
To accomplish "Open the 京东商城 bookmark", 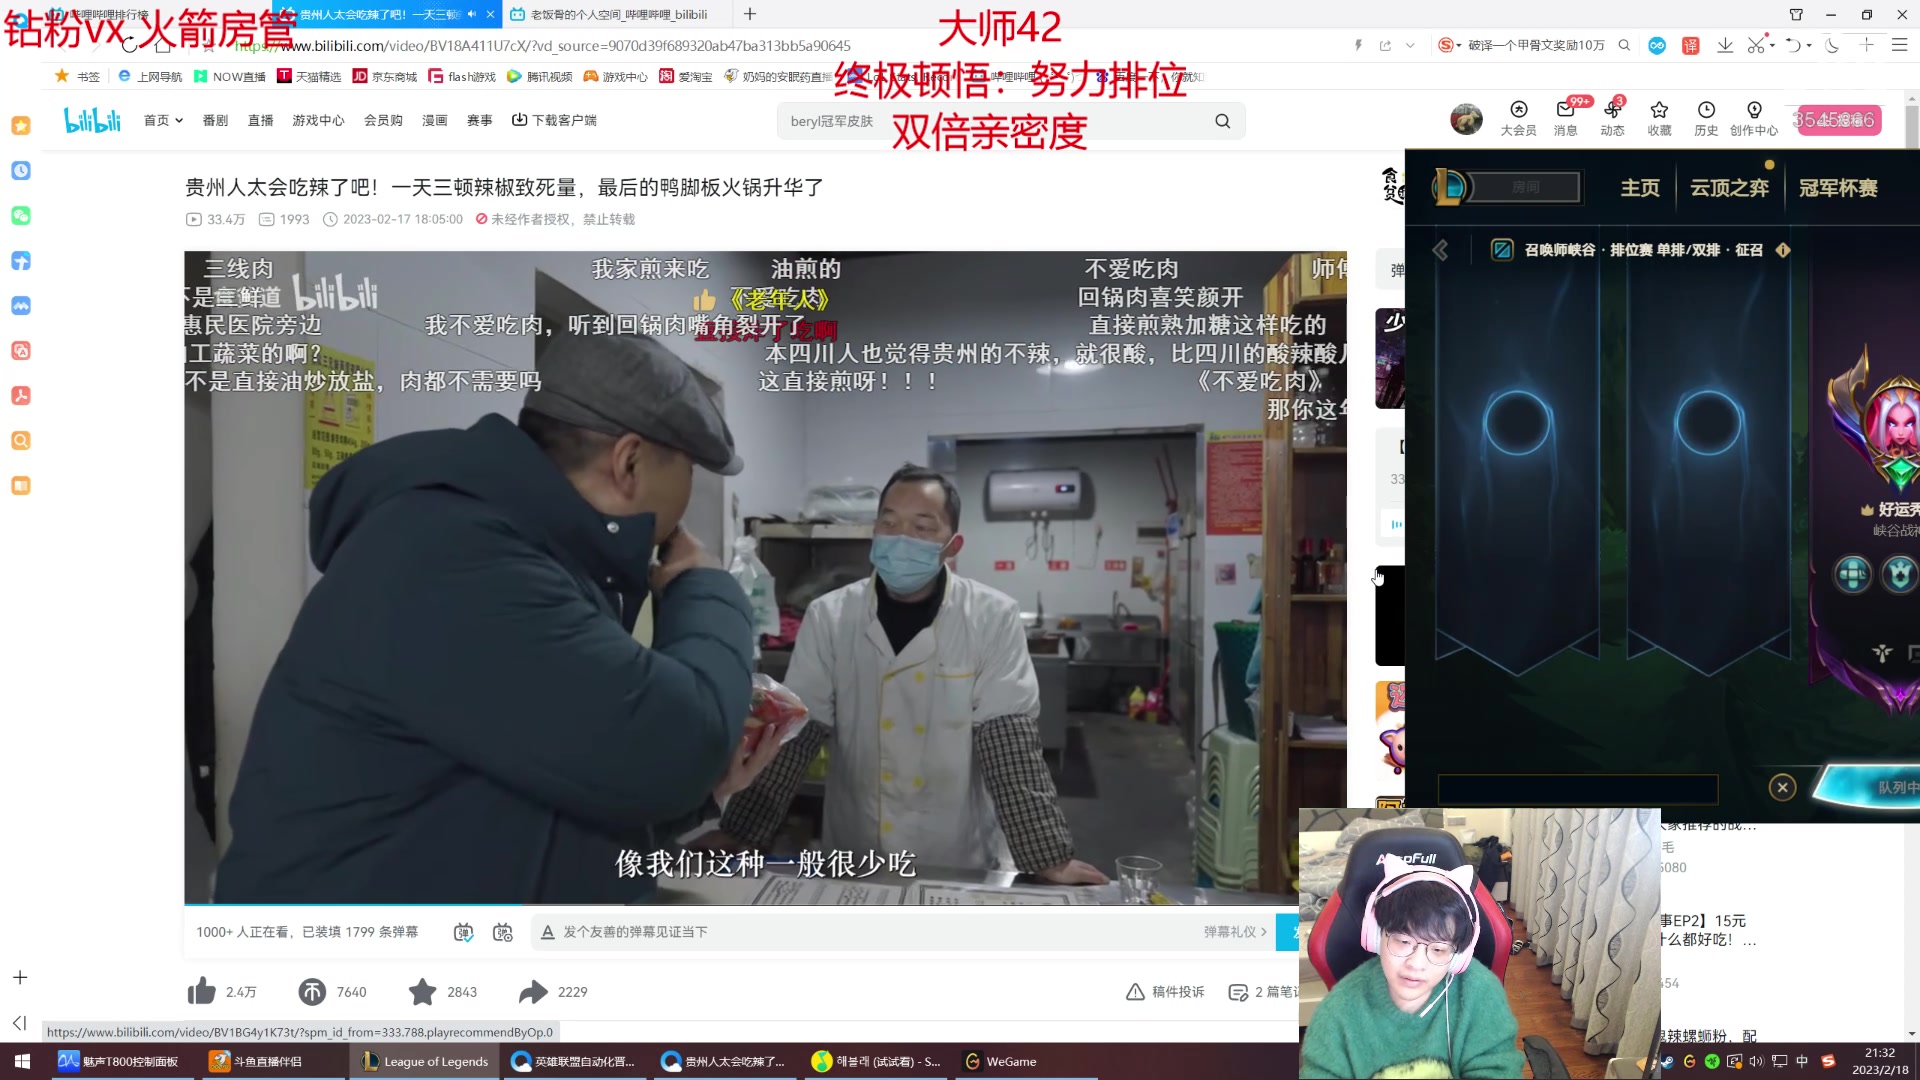I will (385, 76).
